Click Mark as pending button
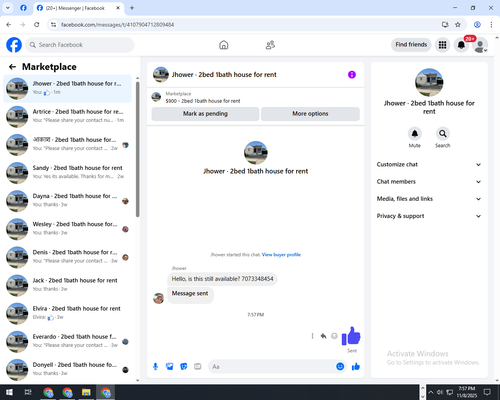 click(x=205, y=114)
